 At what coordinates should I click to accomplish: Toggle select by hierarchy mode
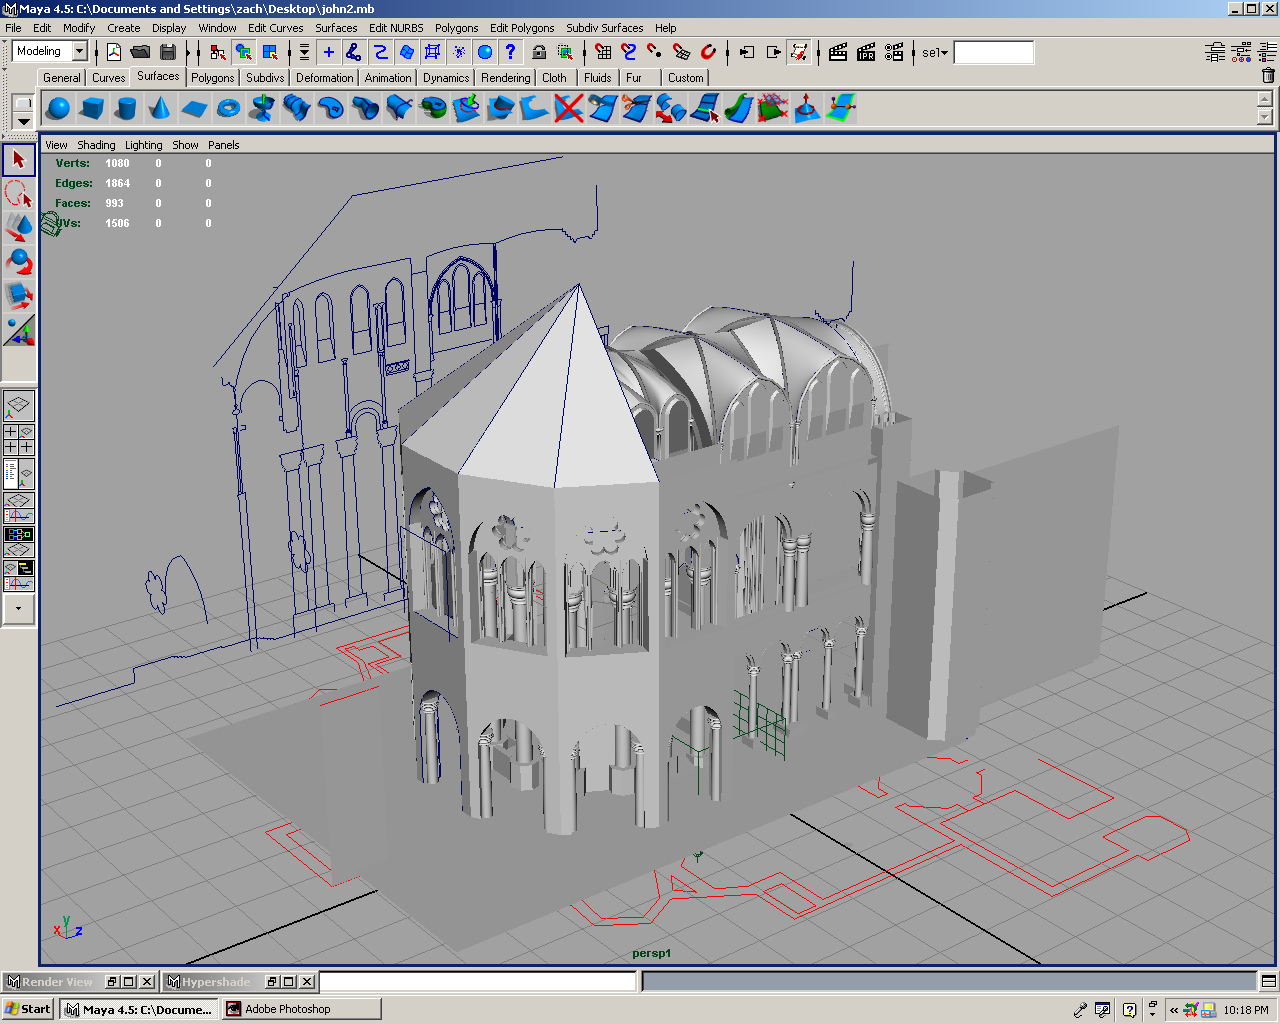click(218, 52)
